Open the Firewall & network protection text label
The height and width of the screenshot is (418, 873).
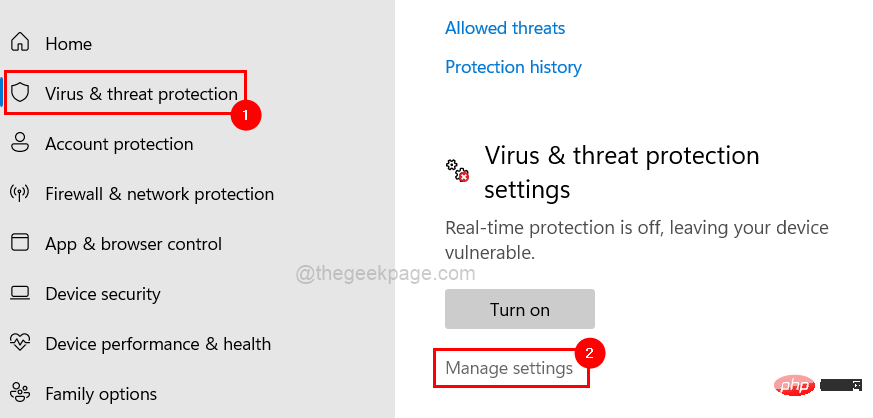(x=159, y=194)
